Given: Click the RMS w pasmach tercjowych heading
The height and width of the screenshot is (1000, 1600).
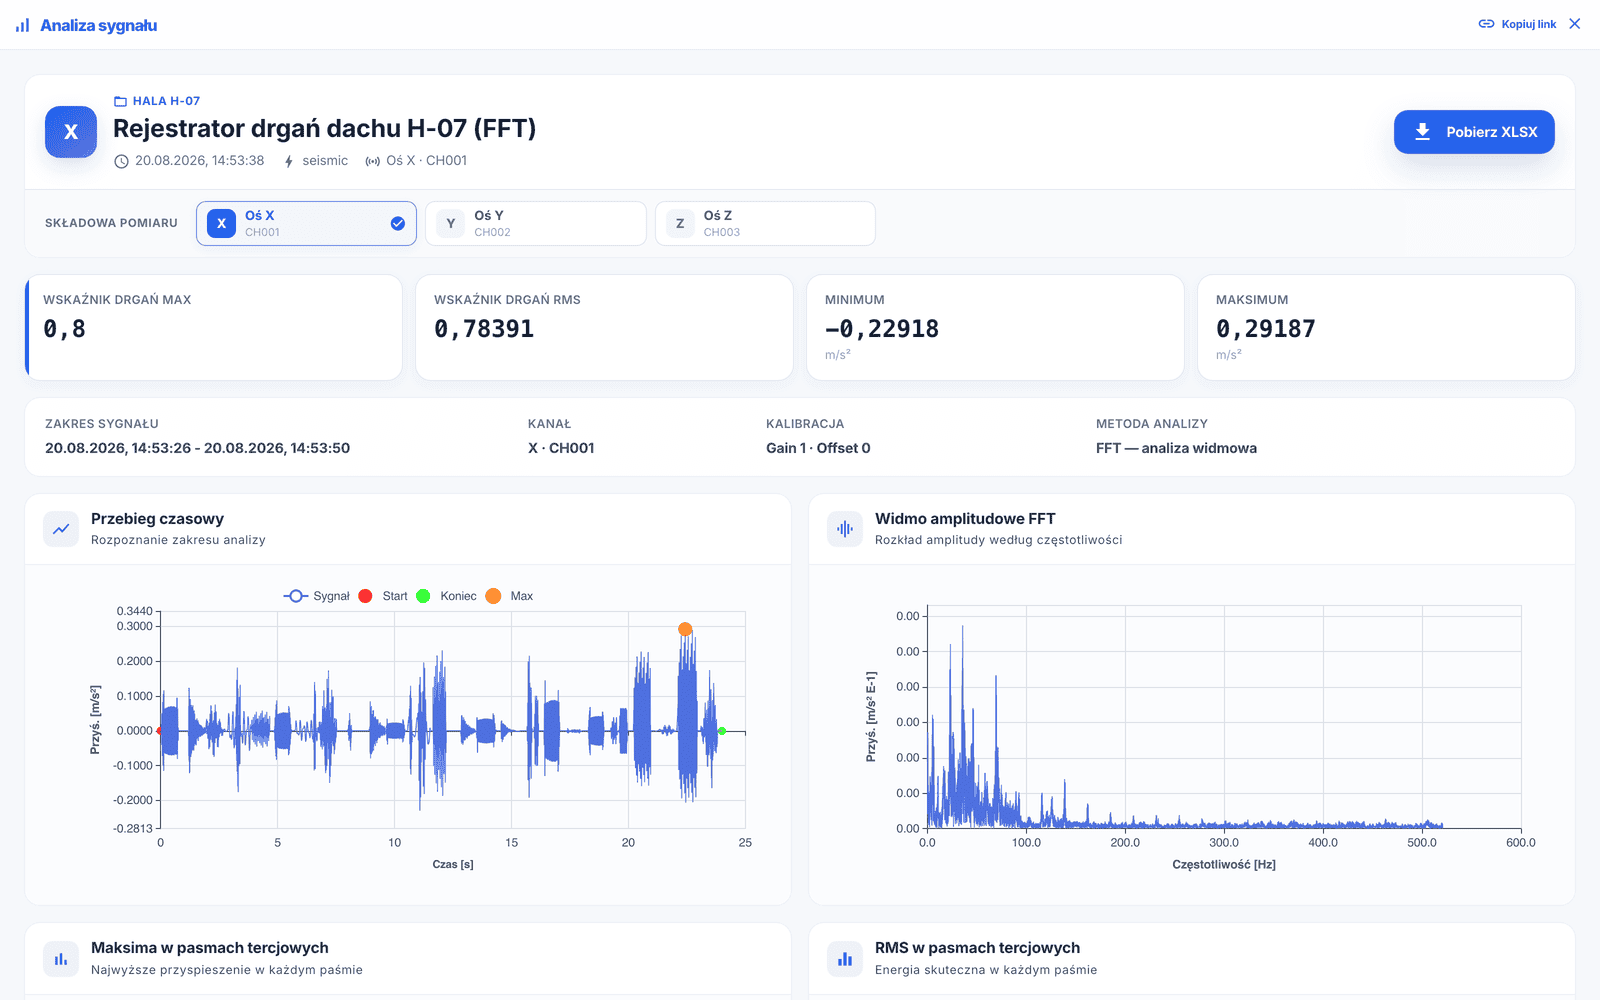Looking at the screenshot, I should point(977,948).
